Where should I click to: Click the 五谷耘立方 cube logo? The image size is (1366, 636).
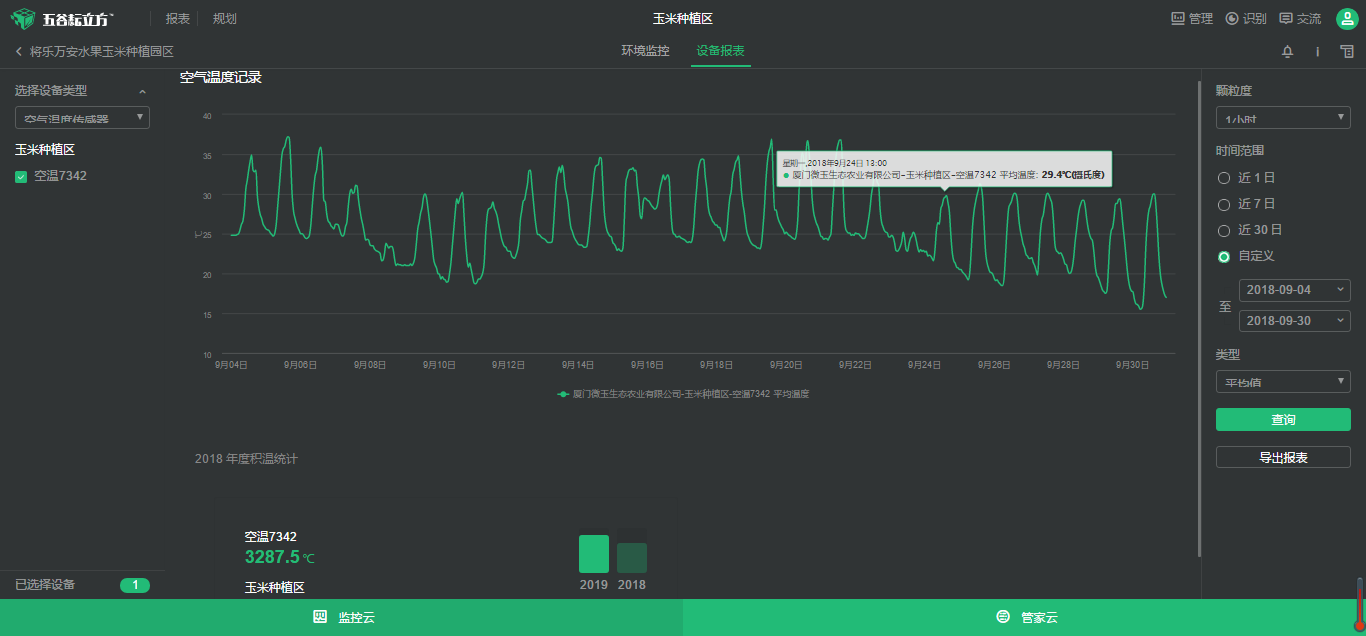click(x=24, y=19)
